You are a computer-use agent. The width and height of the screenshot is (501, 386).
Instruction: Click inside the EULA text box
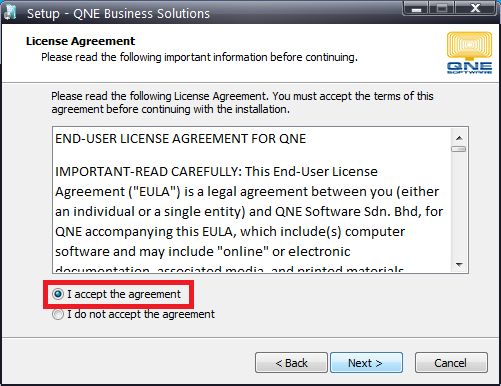tap(252, 200)
